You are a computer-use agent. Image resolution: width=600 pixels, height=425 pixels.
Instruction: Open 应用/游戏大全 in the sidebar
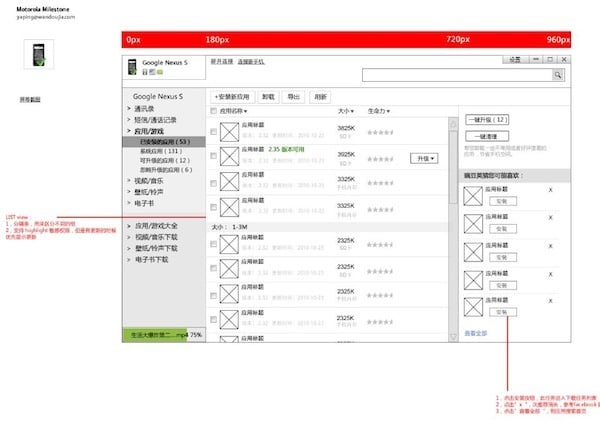tap(156, 226)
